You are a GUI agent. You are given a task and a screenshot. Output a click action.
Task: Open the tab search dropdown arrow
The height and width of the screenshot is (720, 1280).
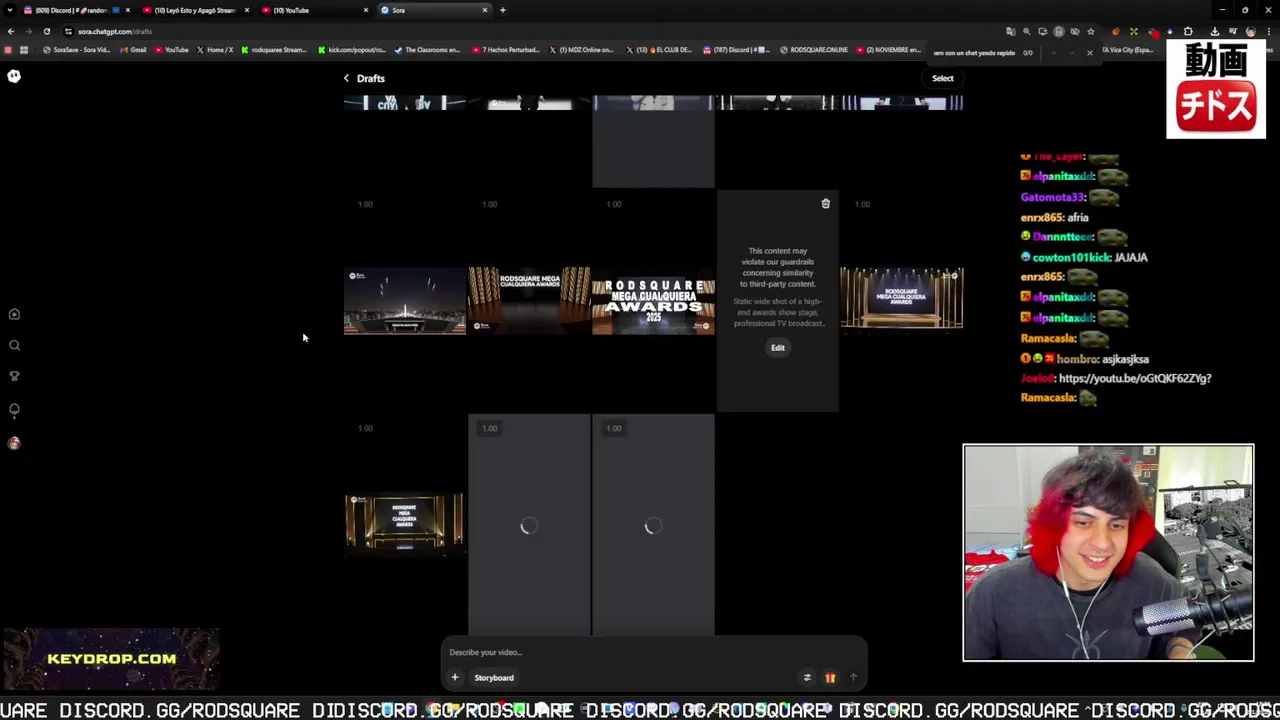(x=10, y=10)
